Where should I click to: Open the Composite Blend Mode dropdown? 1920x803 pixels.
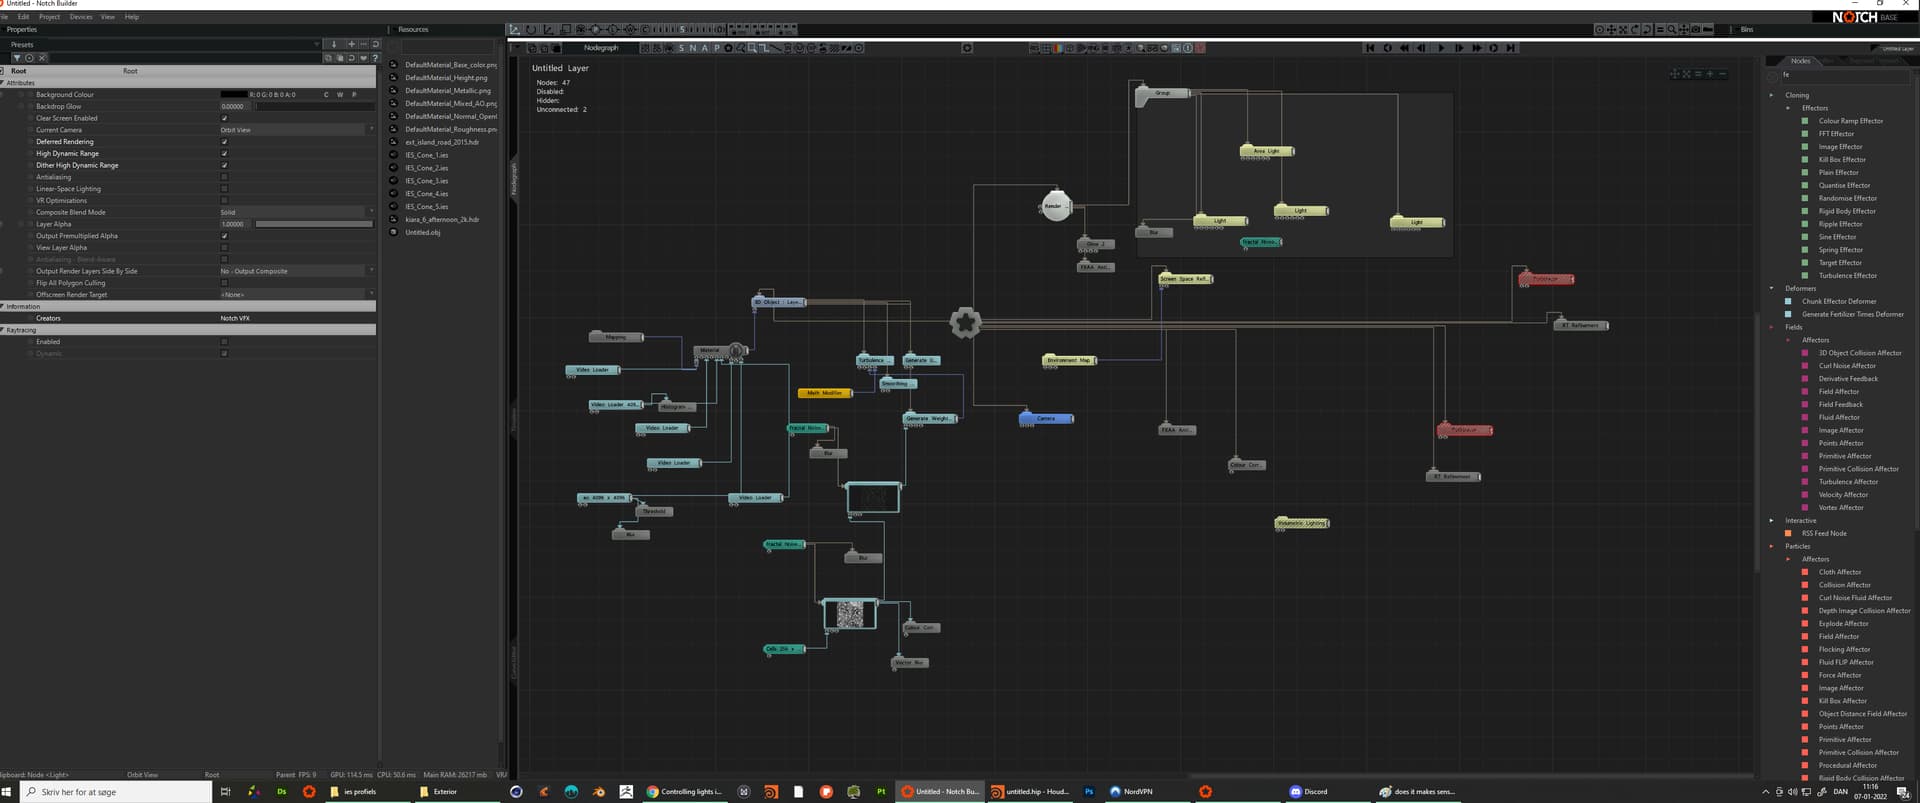pos(297,212)
